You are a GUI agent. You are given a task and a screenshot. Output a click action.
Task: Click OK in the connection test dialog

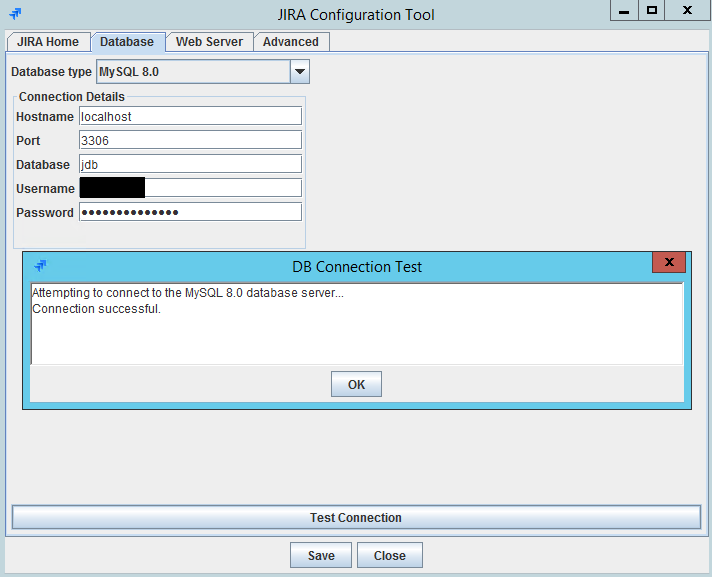356,384
